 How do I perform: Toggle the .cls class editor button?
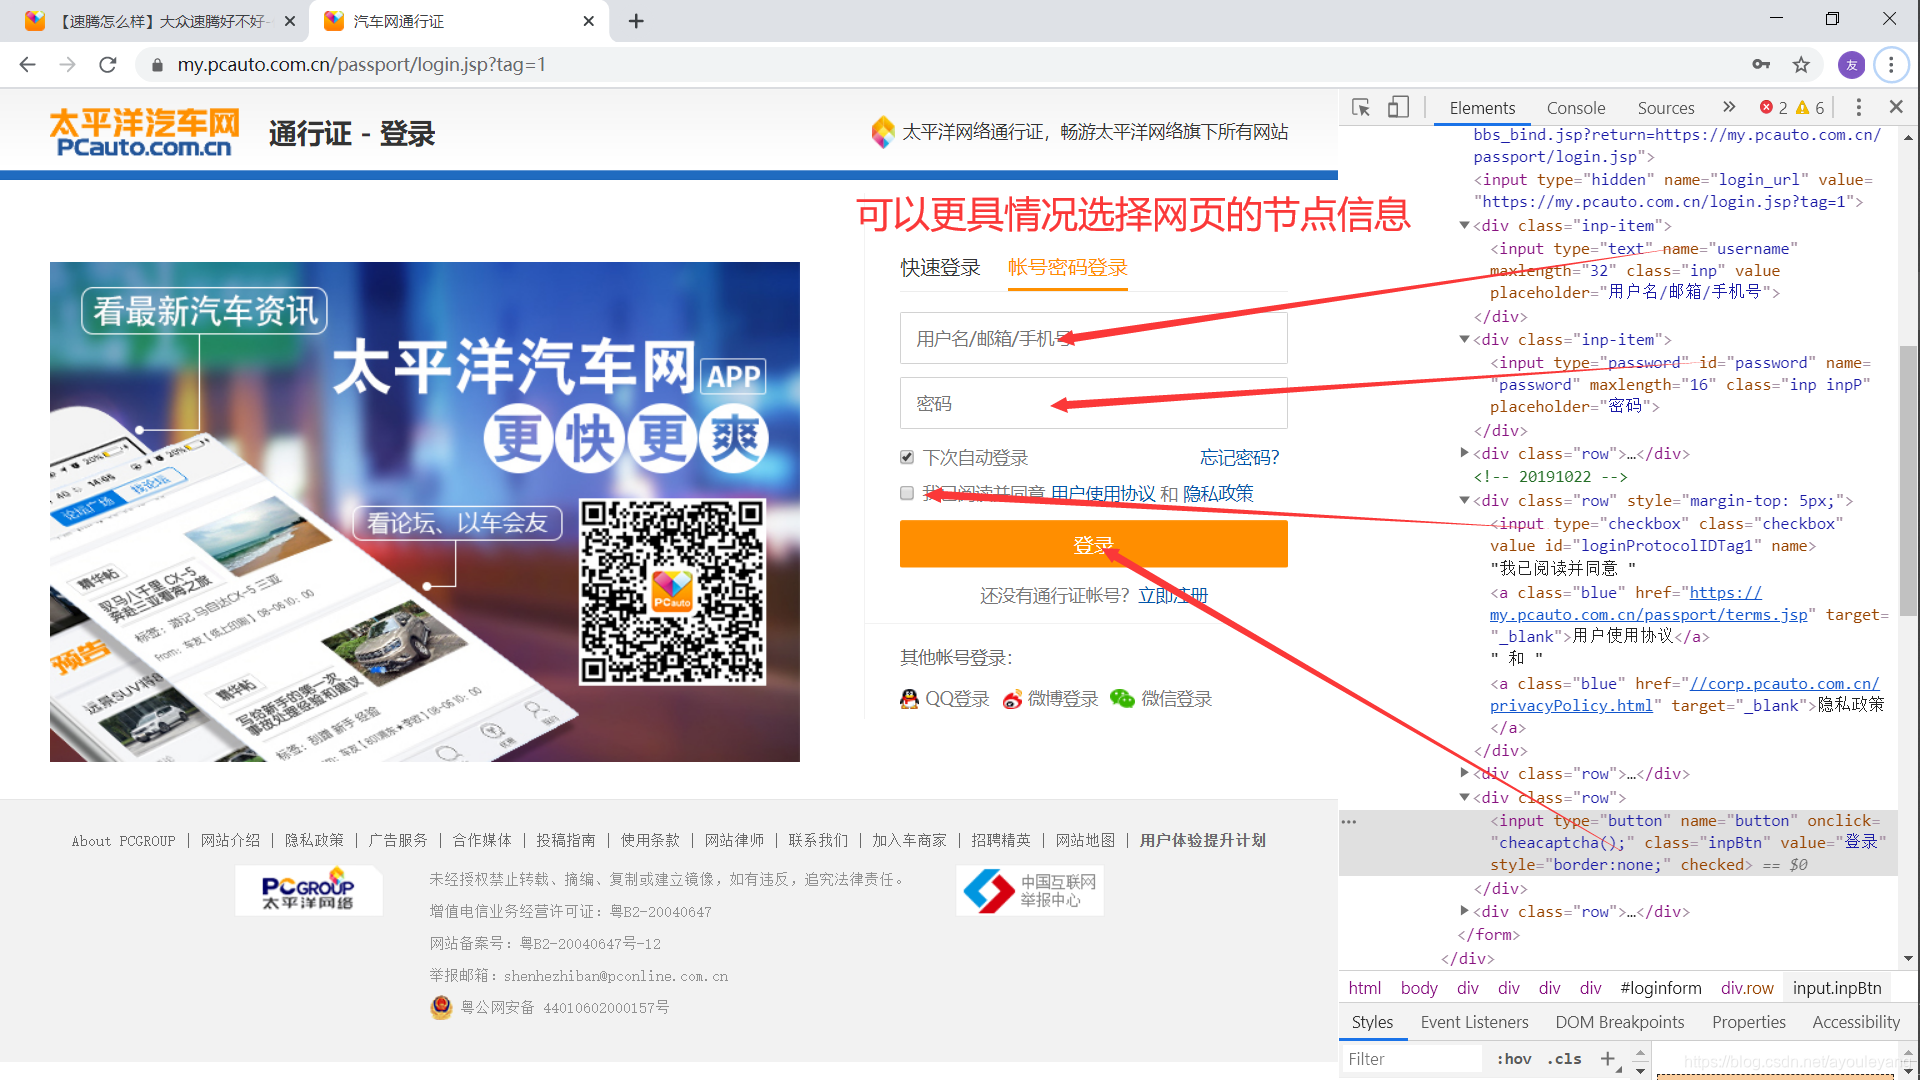pos(1564,1058)
